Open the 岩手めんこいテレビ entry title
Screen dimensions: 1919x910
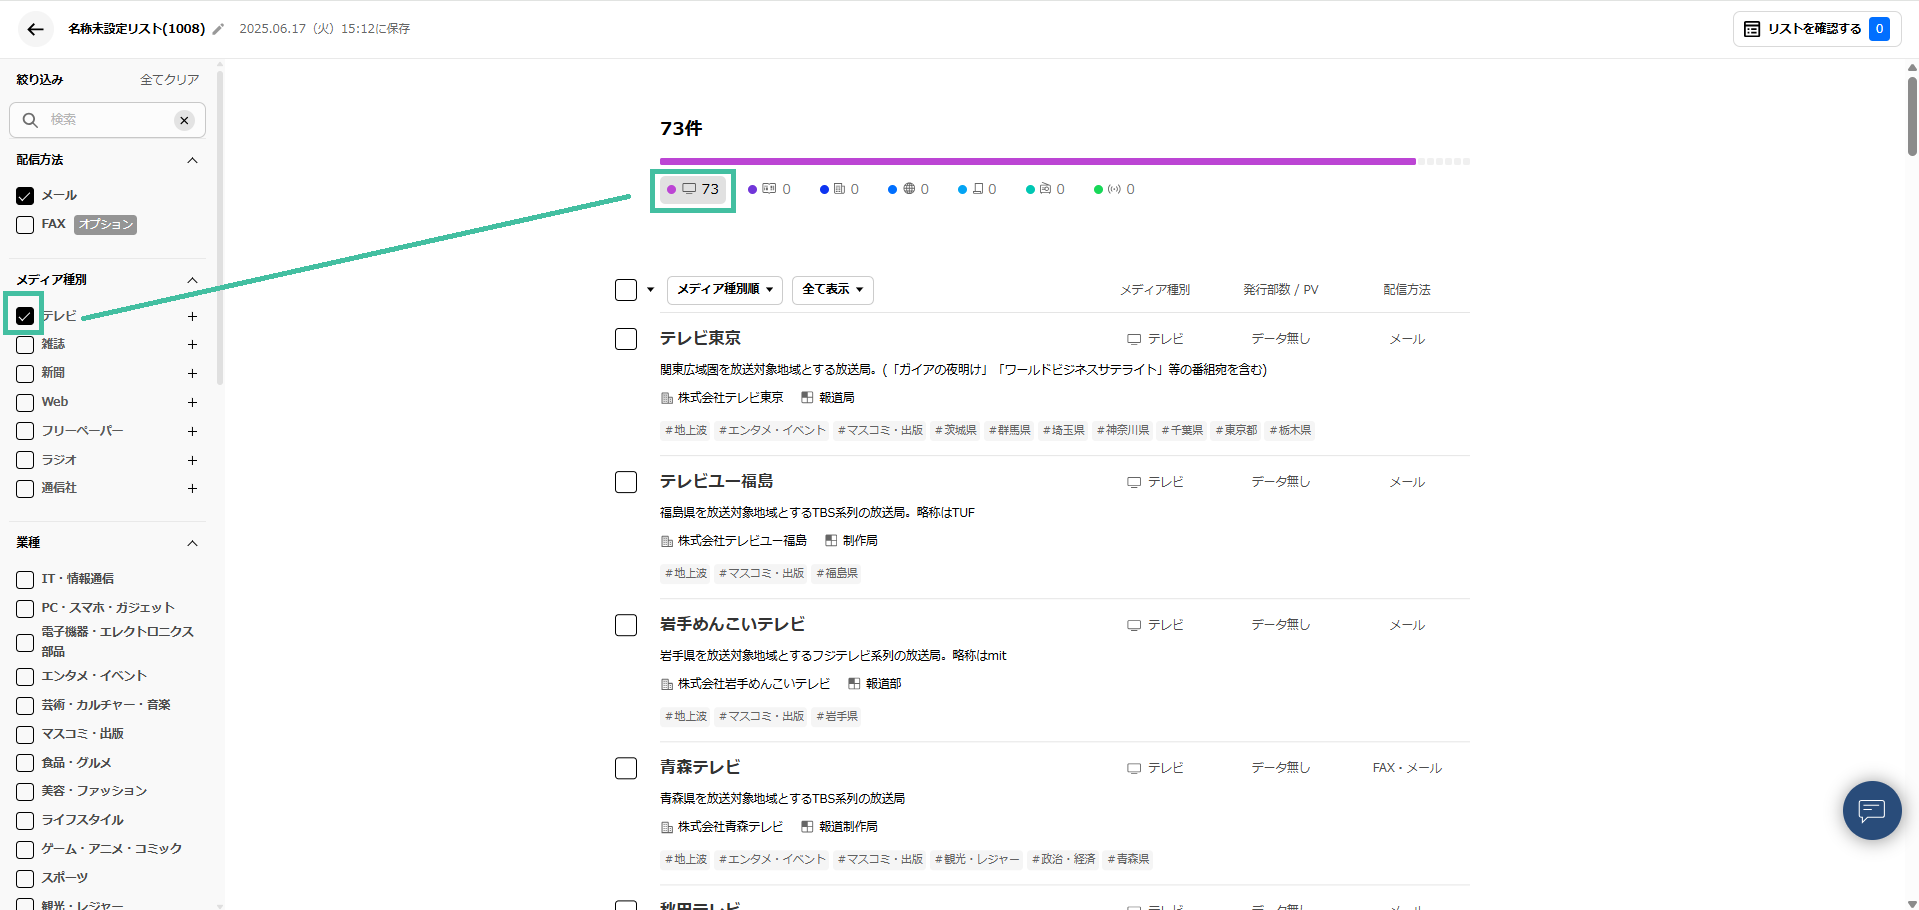coord(732,625)
